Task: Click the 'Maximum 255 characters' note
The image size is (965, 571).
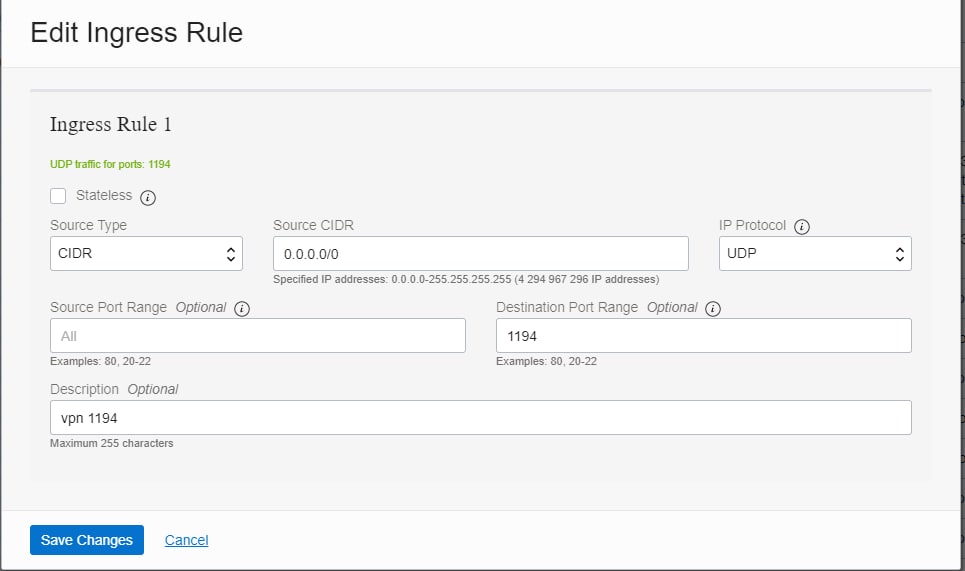Action: (x=111, y=443)
